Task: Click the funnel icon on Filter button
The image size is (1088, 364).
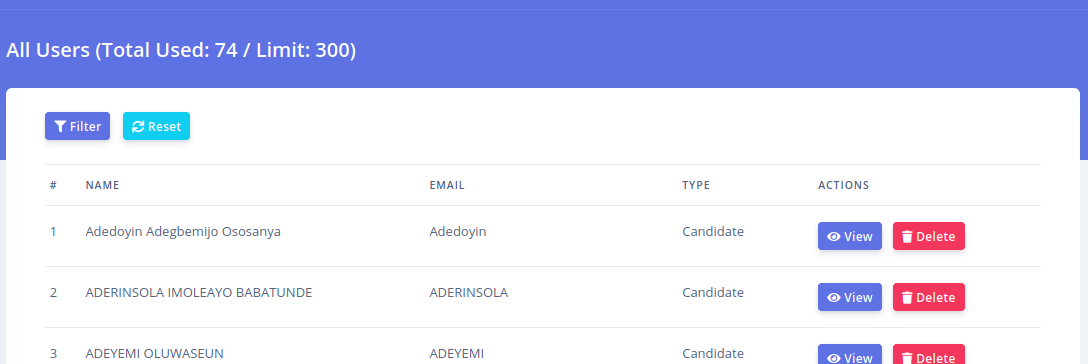Action: [x=60, y=126]
